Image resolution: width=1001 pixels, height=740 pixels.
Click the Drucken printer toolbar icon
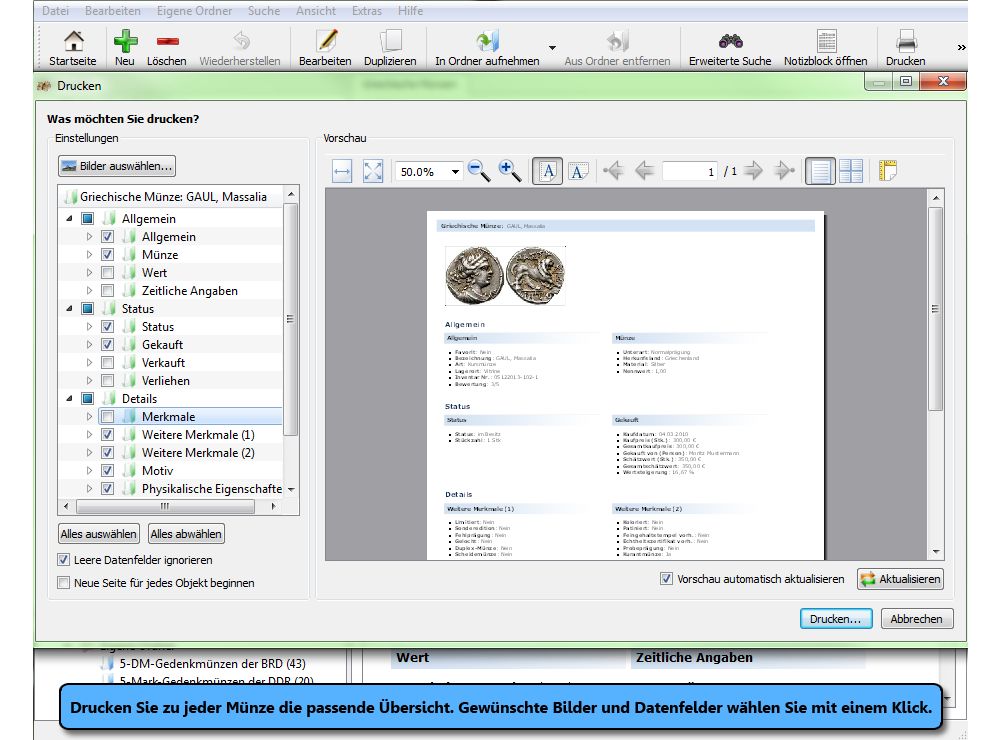[906, 41]
